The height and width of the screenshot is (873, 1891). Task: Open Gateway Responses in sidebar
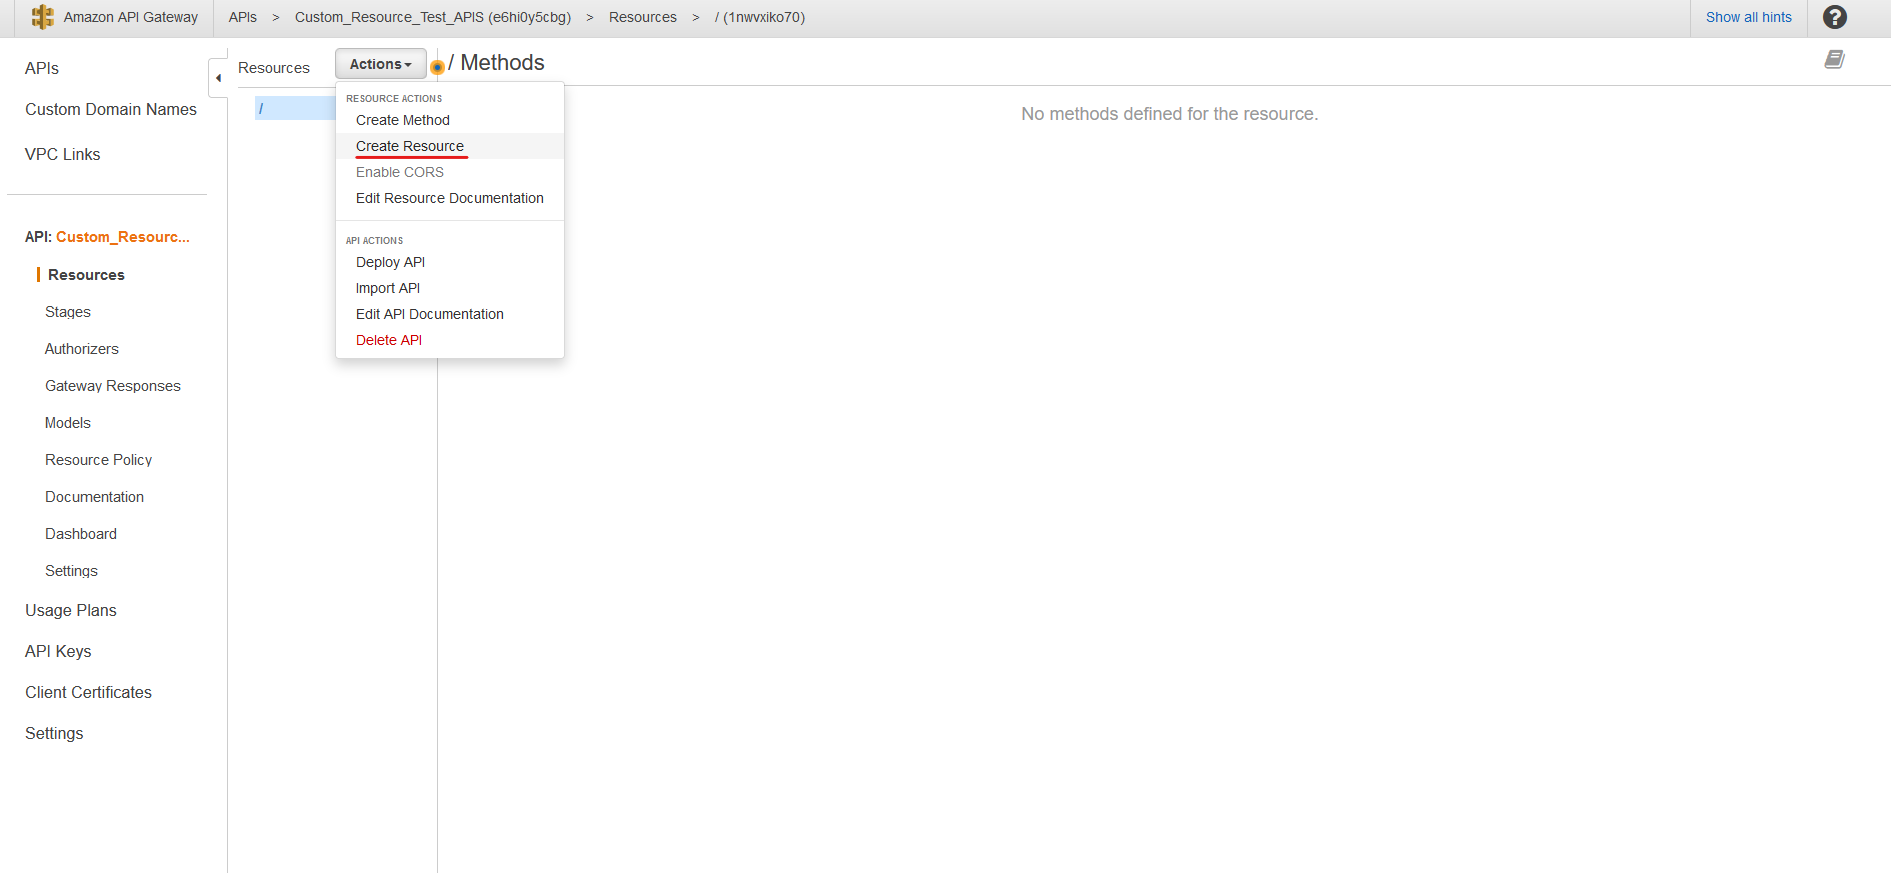(x=113, y=386)
